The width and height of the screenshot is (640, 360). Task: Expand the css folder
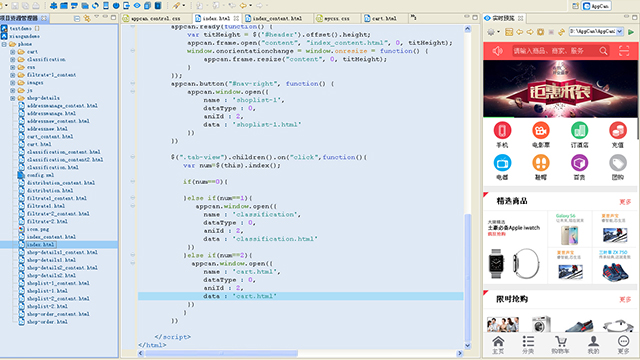(x=12, y=67)
